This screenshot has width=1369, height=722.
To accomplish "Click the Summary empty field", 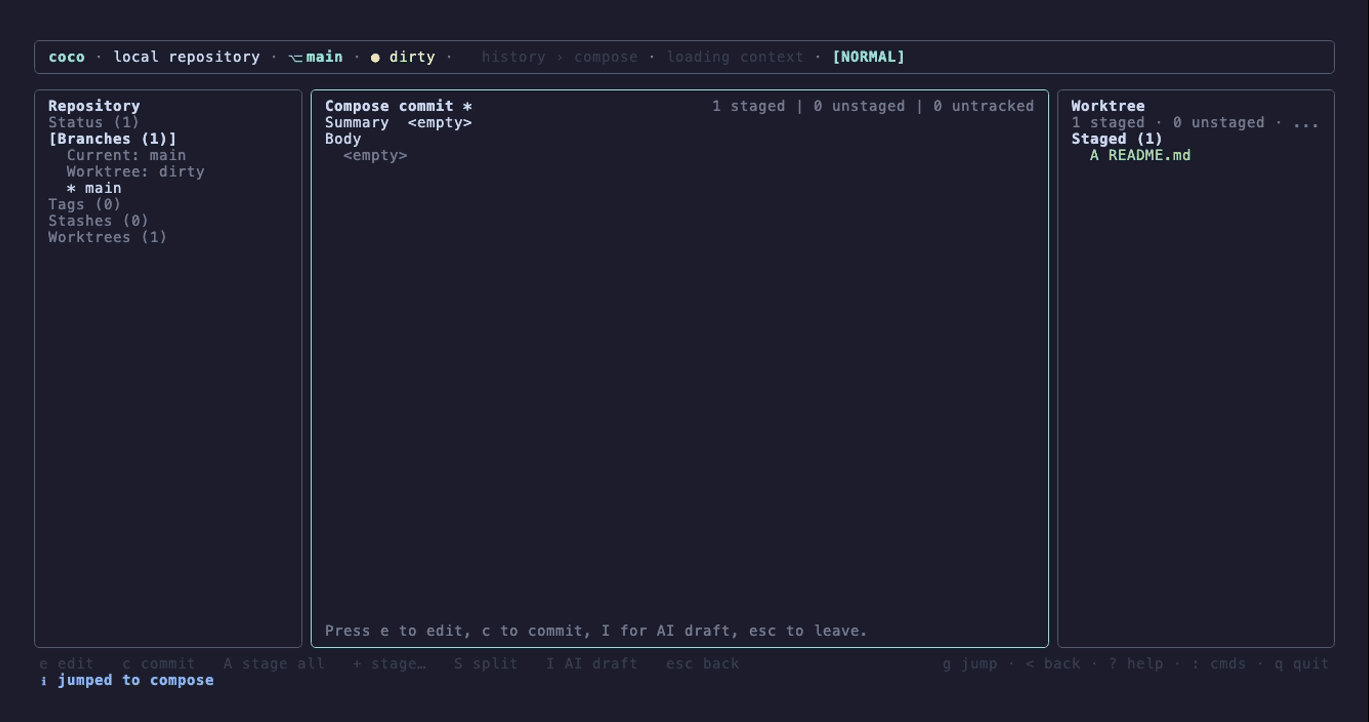I will tap(440, 122).
